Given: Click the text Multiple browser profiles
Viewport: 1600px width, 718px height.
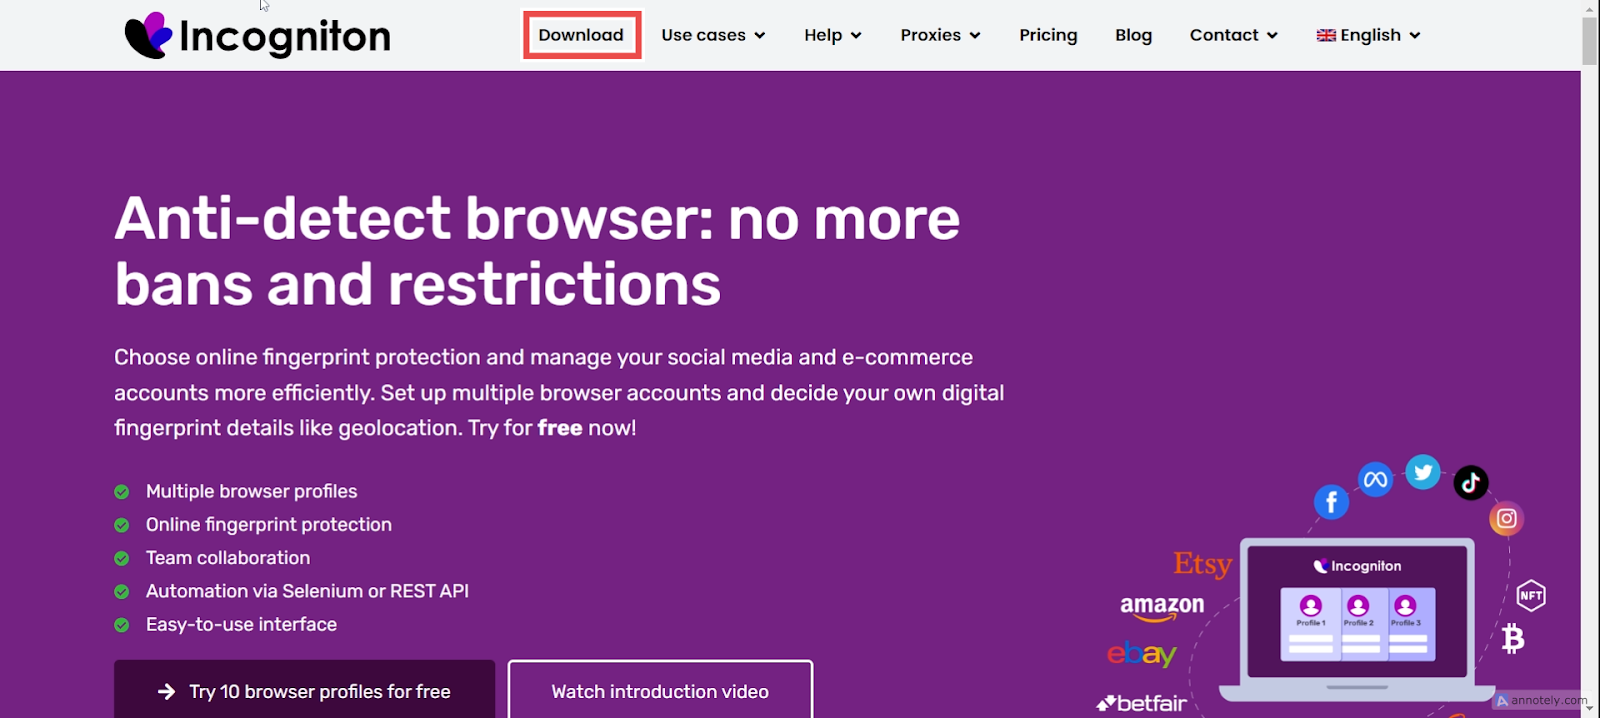Looking at the screenshot, I should (x=251, y=491).
